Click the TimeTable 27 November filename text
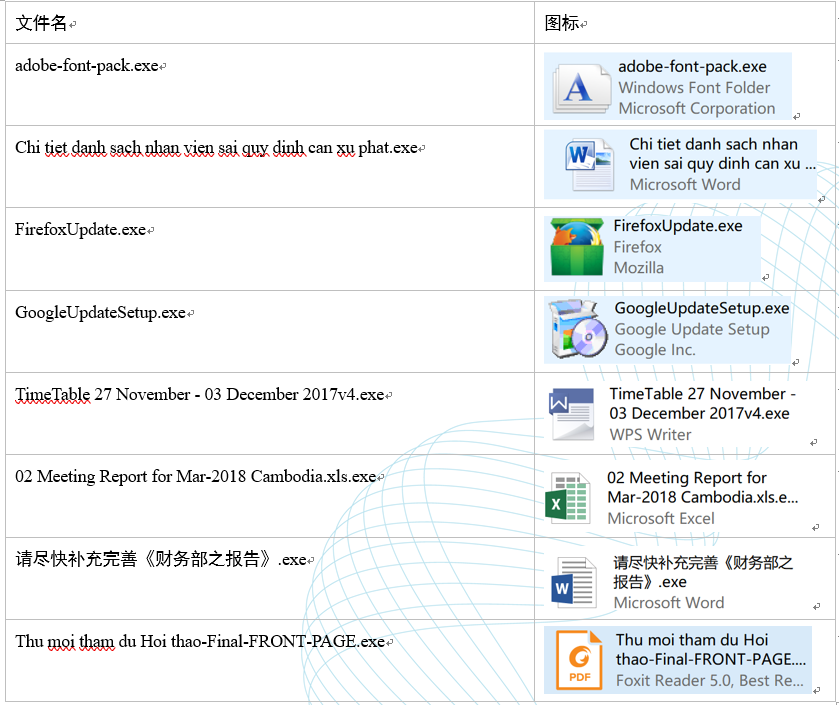839x705 pixels. pyautogui.click(x=200, y=395)
